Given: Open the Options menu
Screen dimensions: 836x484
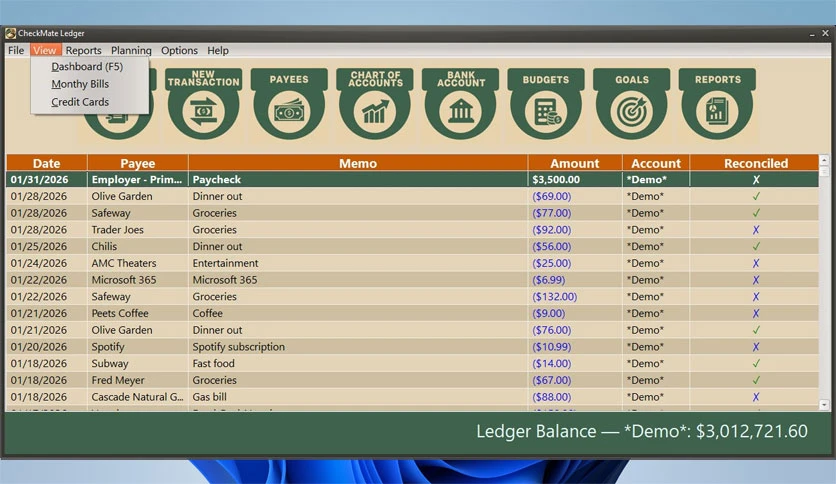Looking at the screenshot, I should tap(179, 50).
